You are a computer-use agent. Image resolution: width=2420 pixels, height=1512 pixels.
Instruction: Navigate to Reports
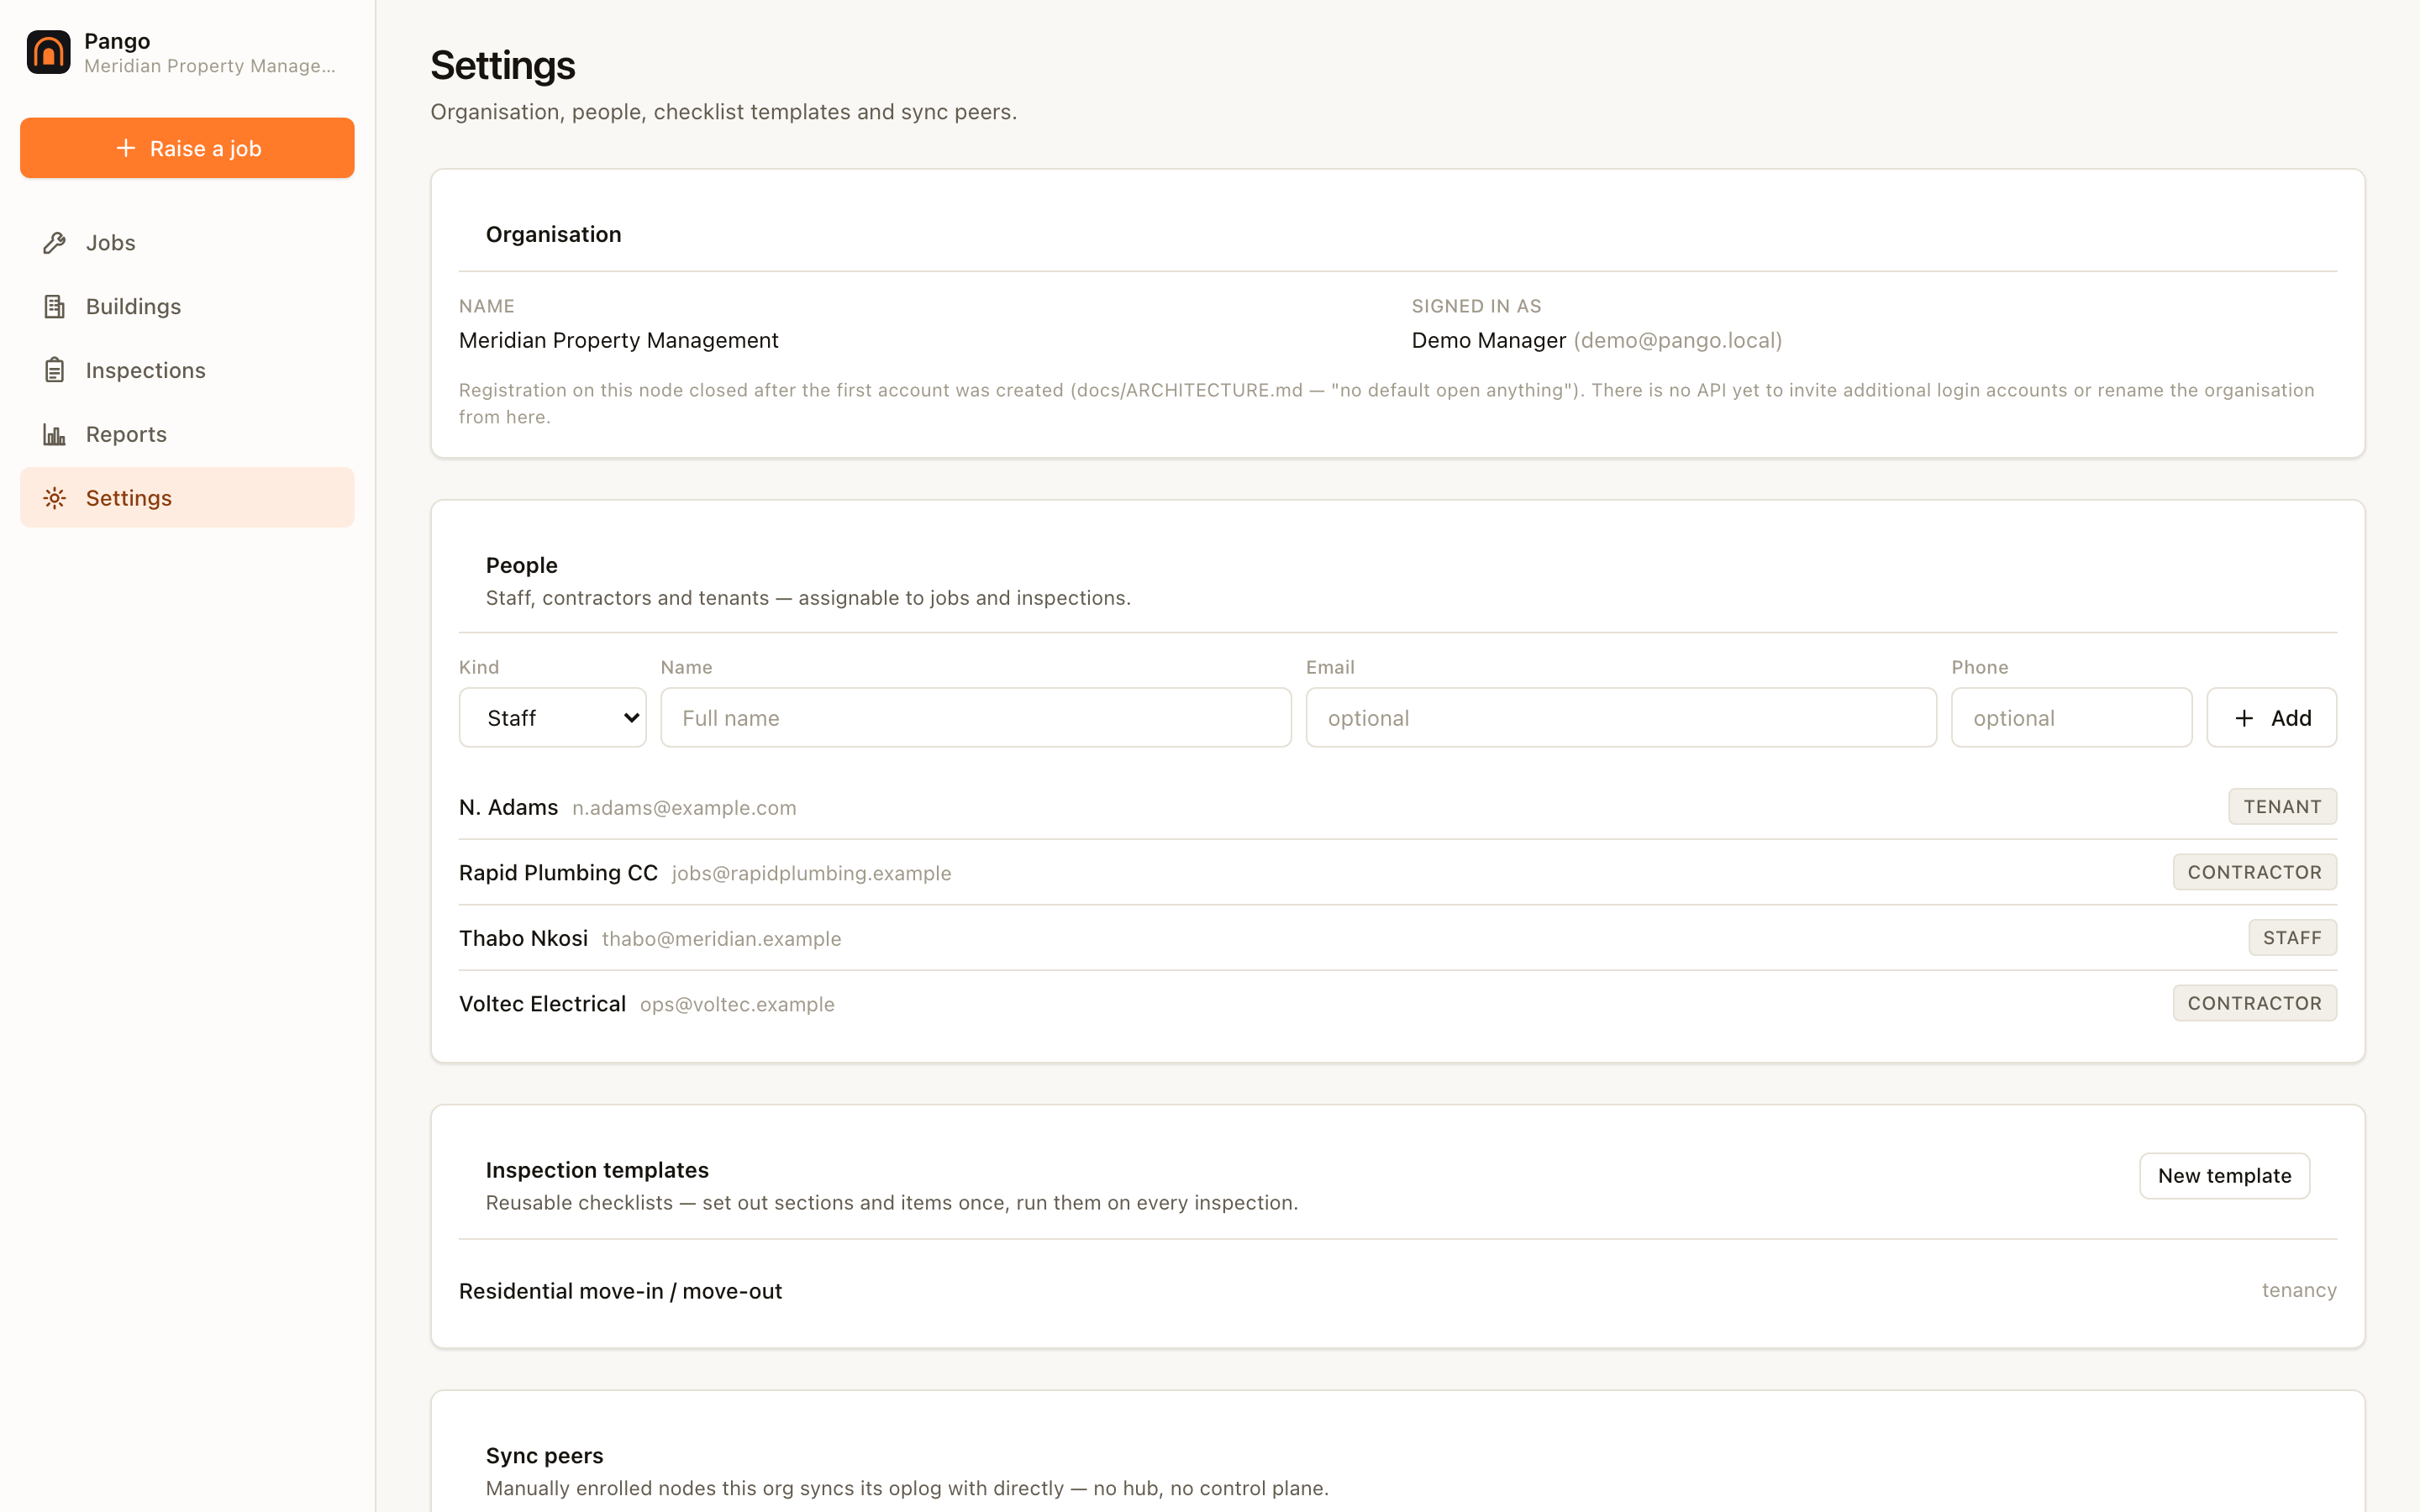click(187, 434)
